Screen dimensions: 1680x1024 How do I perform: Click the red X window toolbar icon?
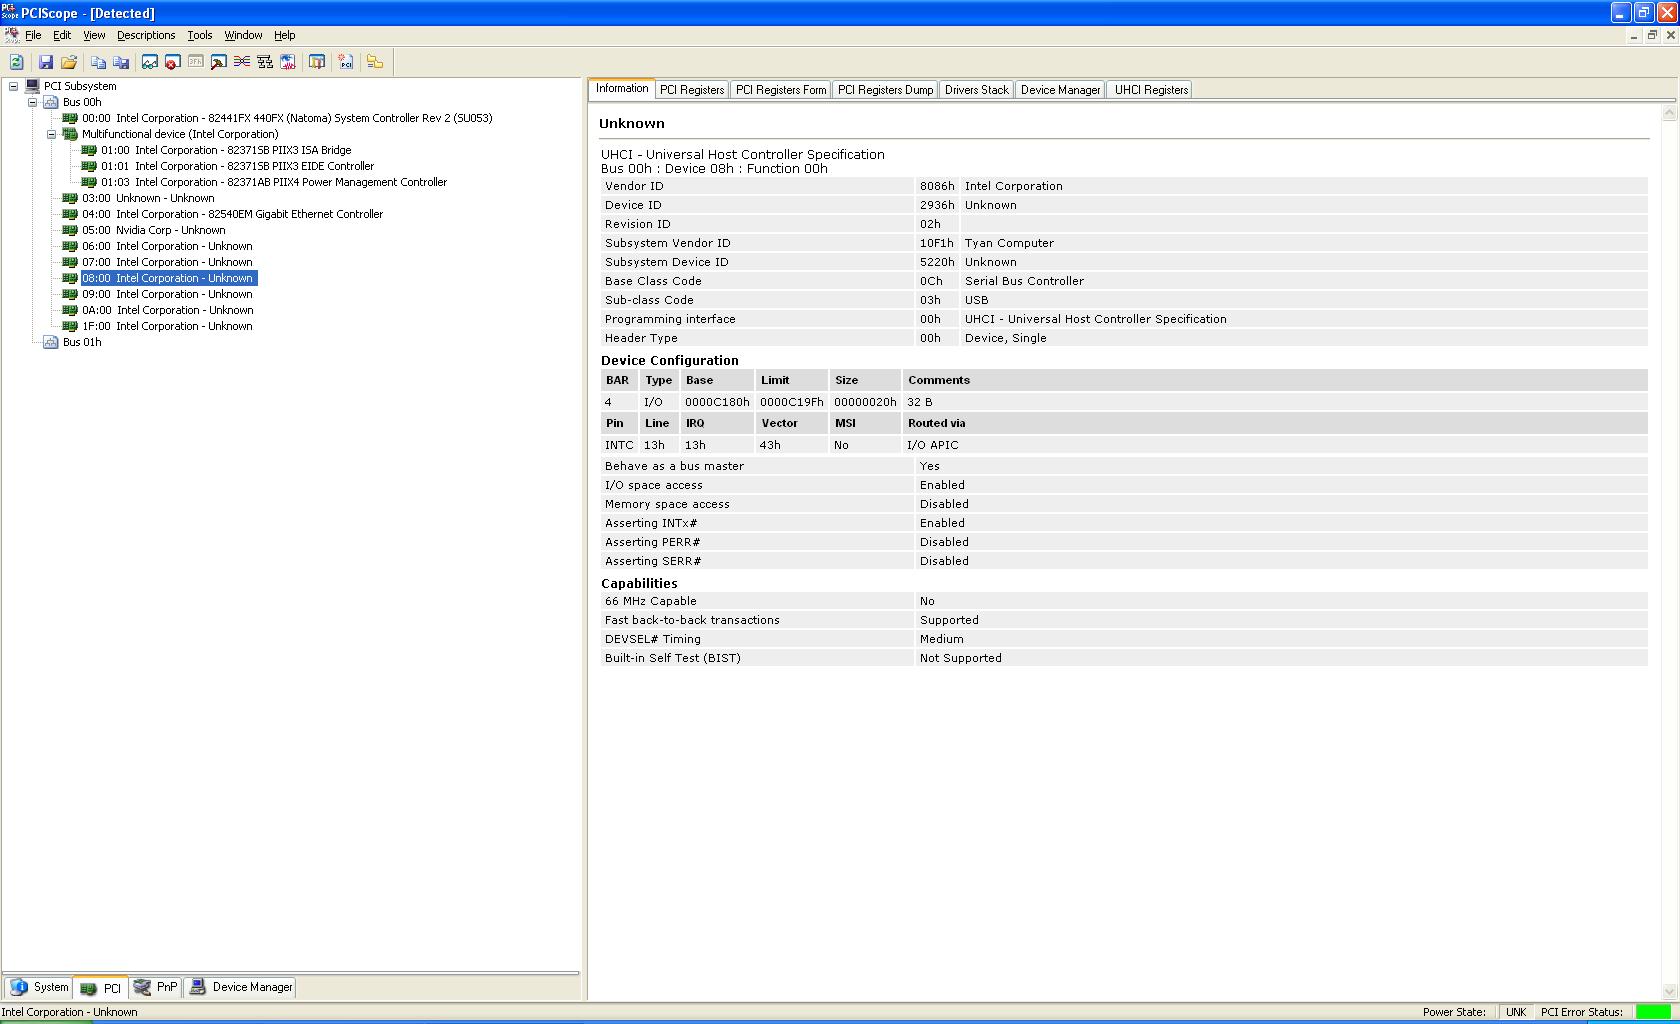point(172,62)
